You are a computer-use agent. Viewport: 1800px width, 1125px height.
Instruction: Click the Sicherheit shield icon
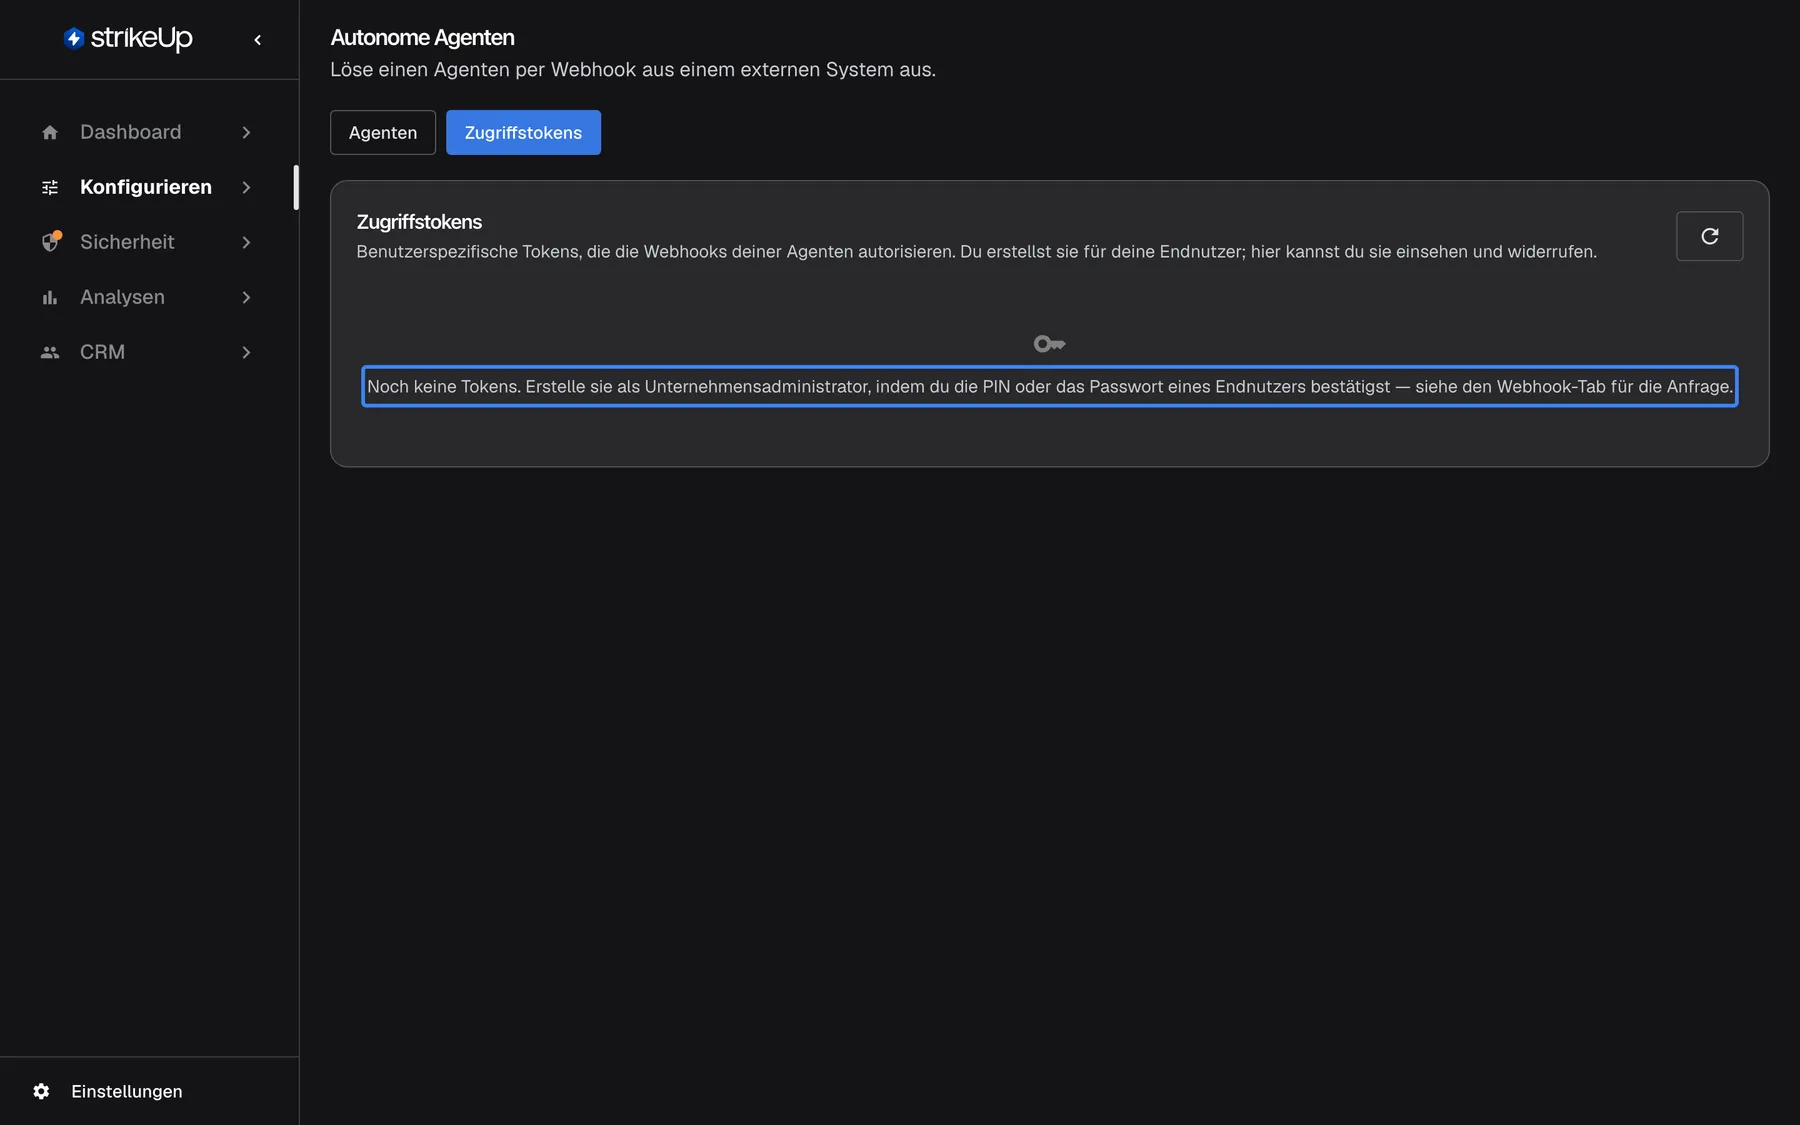[50, 242]
